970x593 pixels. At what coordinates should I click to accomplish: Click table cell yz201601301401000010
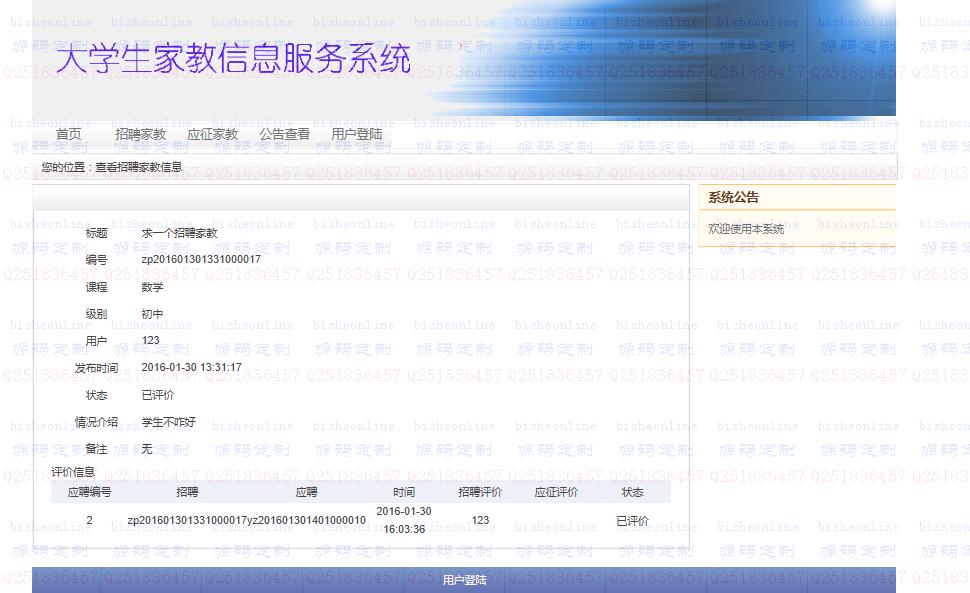[306, 520]
